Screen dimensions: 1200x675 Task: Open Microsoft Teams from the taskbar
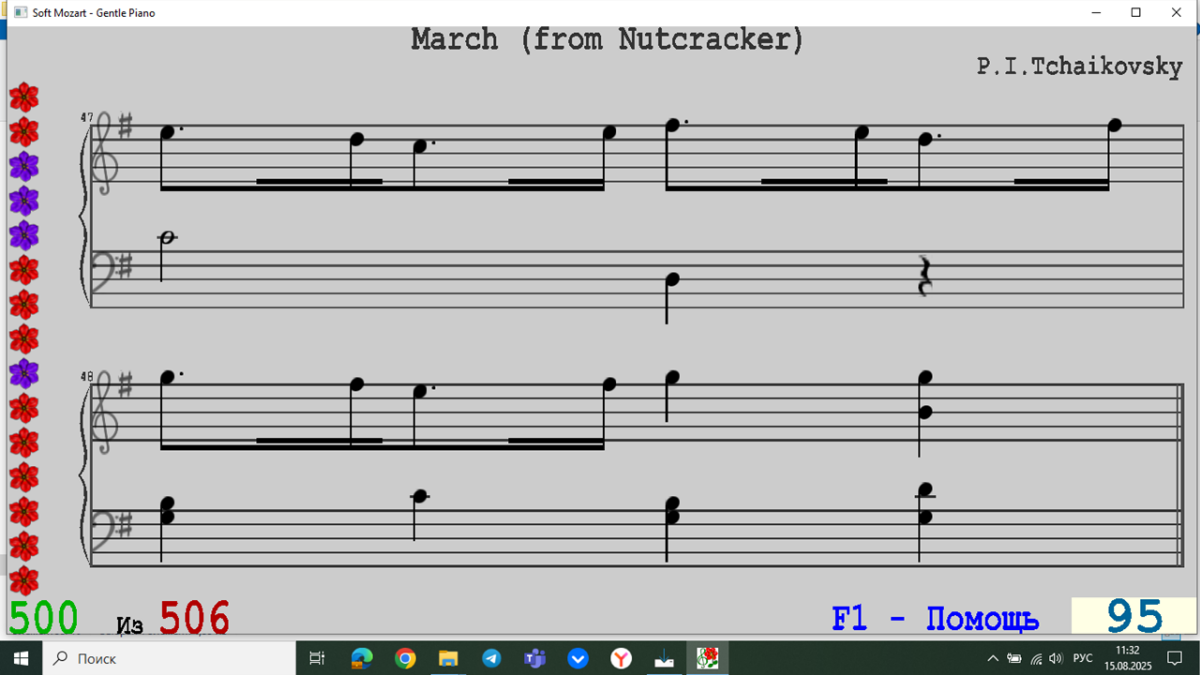click(x=535, y=658)
